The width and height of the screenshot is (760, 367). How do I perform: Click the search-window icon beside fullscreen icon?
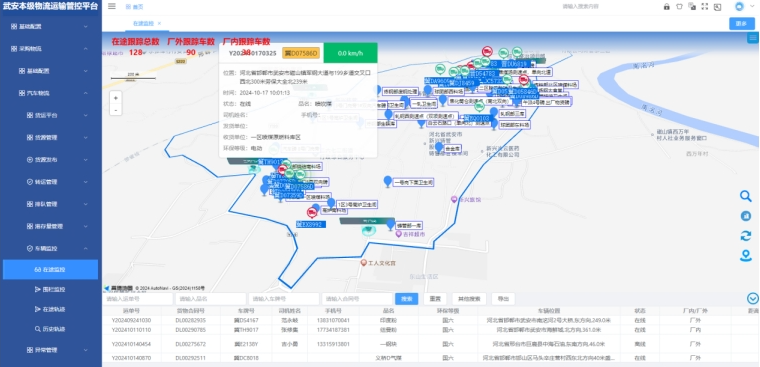pos(717,7)
